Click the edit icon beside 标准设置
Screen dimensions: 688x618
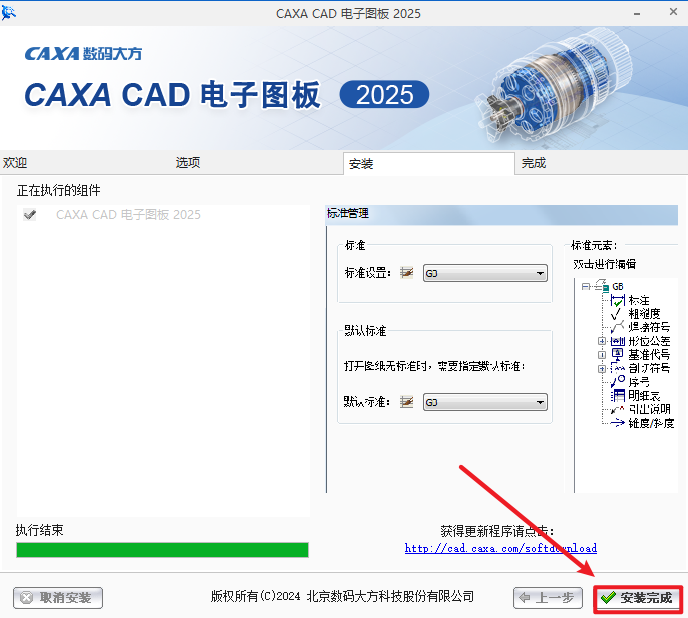tap(407, 273)
